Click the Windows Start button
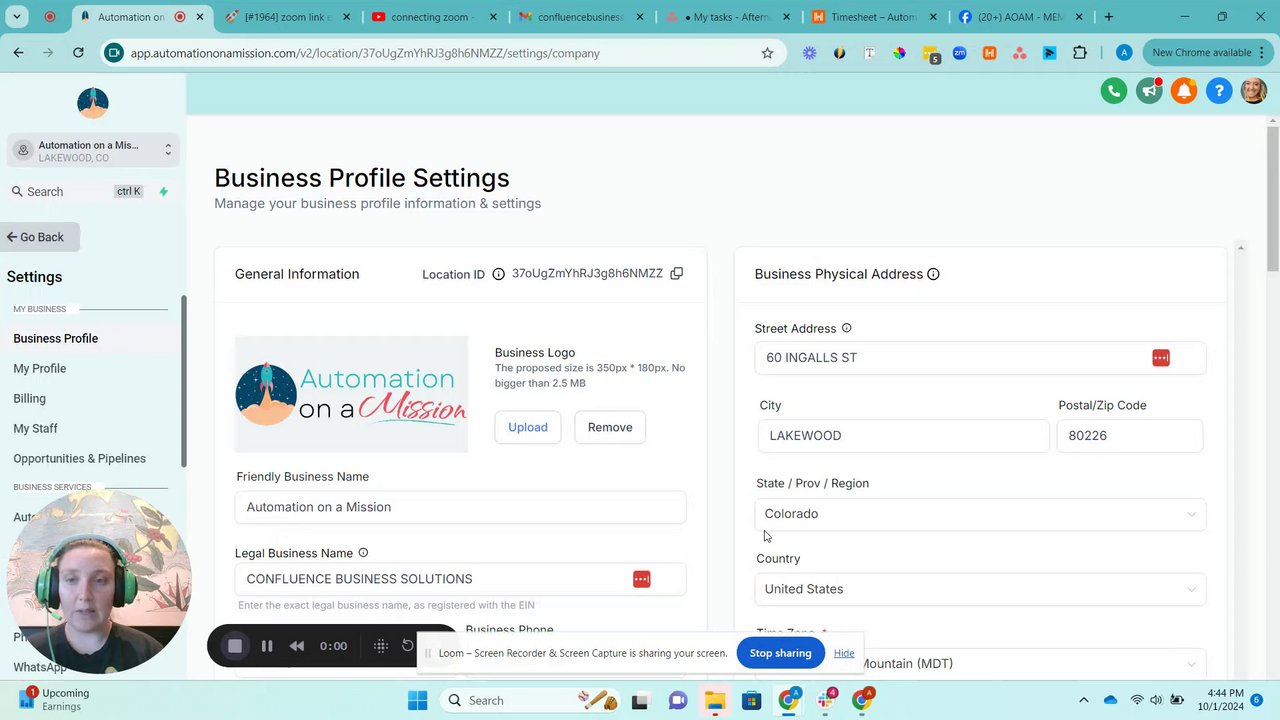This screenshot has width=1280, height=720. click(417, 700)
